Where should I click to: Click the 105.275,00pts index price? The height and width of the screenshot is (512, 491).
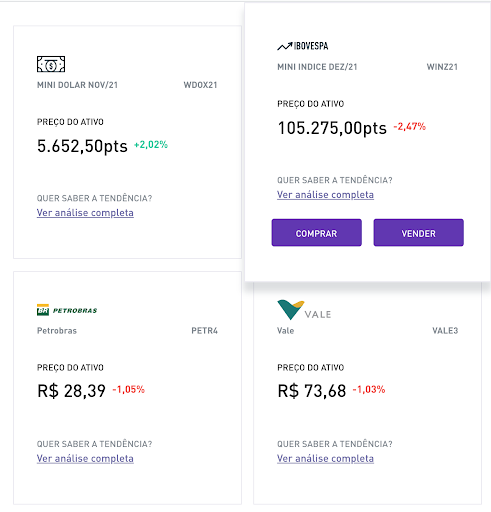(332, 128)
